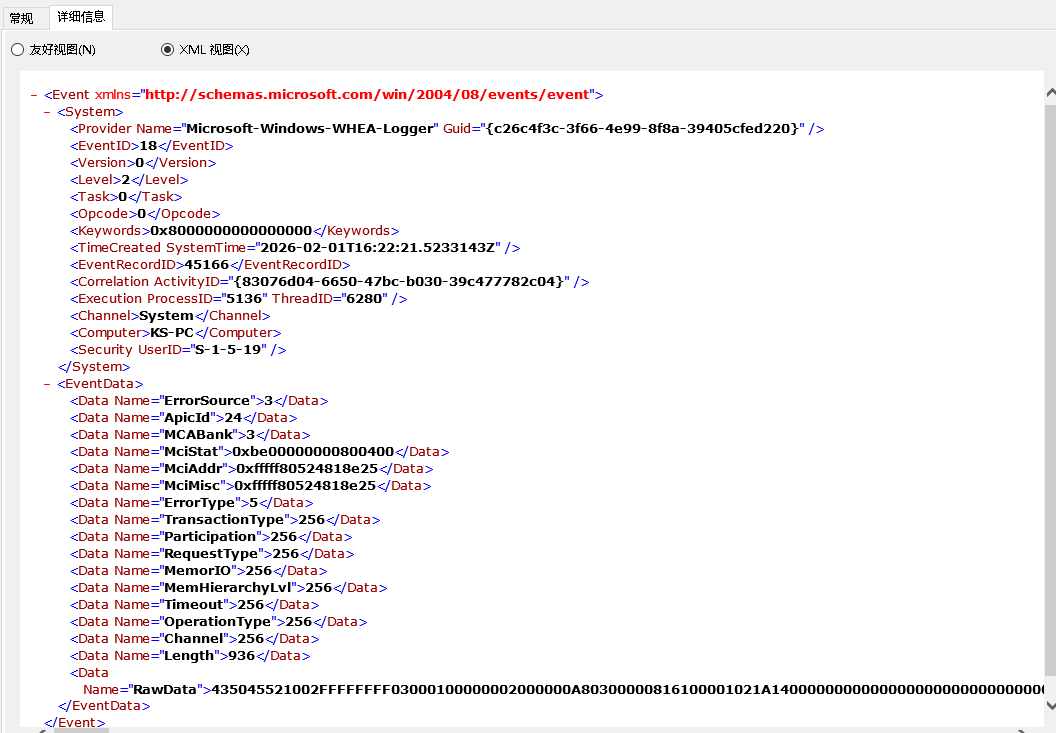Collapse the System XML node
The width and height of the screenshot is (1056, 733).
tap(46, 111)
